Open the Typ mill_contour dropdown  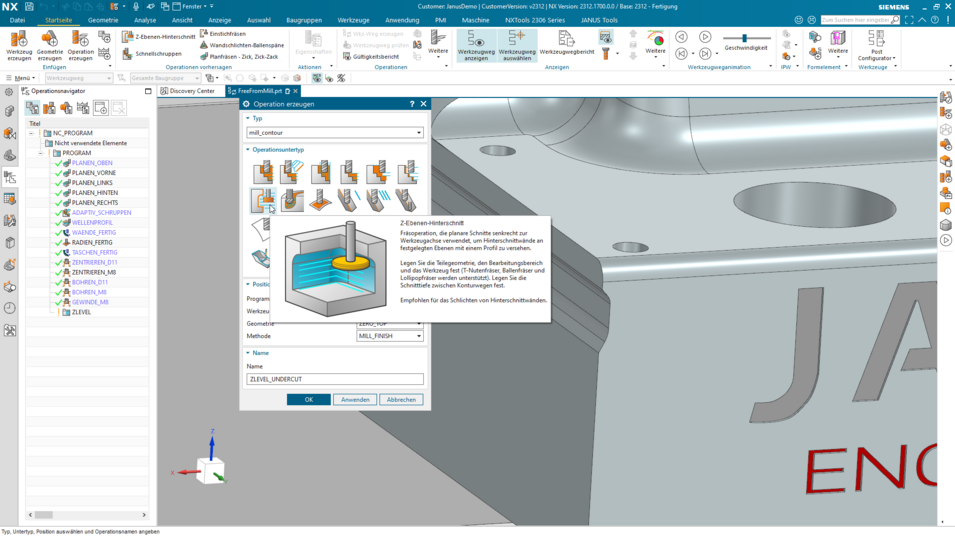[x=335, y=132]
